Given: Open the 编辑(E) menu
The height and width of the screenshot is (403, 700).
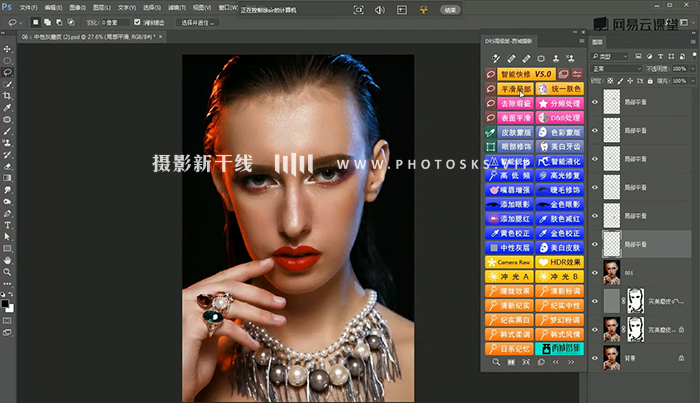Looking at the screenshot, I should click(53, 8).
